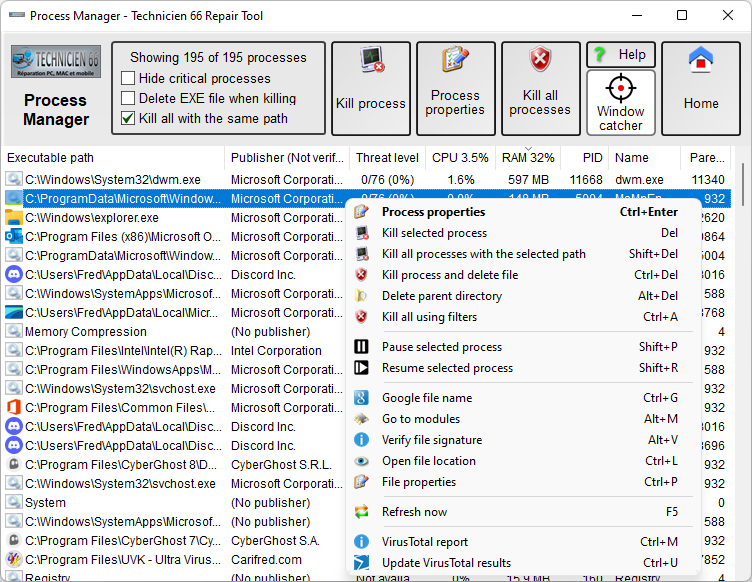Click the UVK Ultra Virus Killer row icon
752x582 pixels.
(13, 559)
